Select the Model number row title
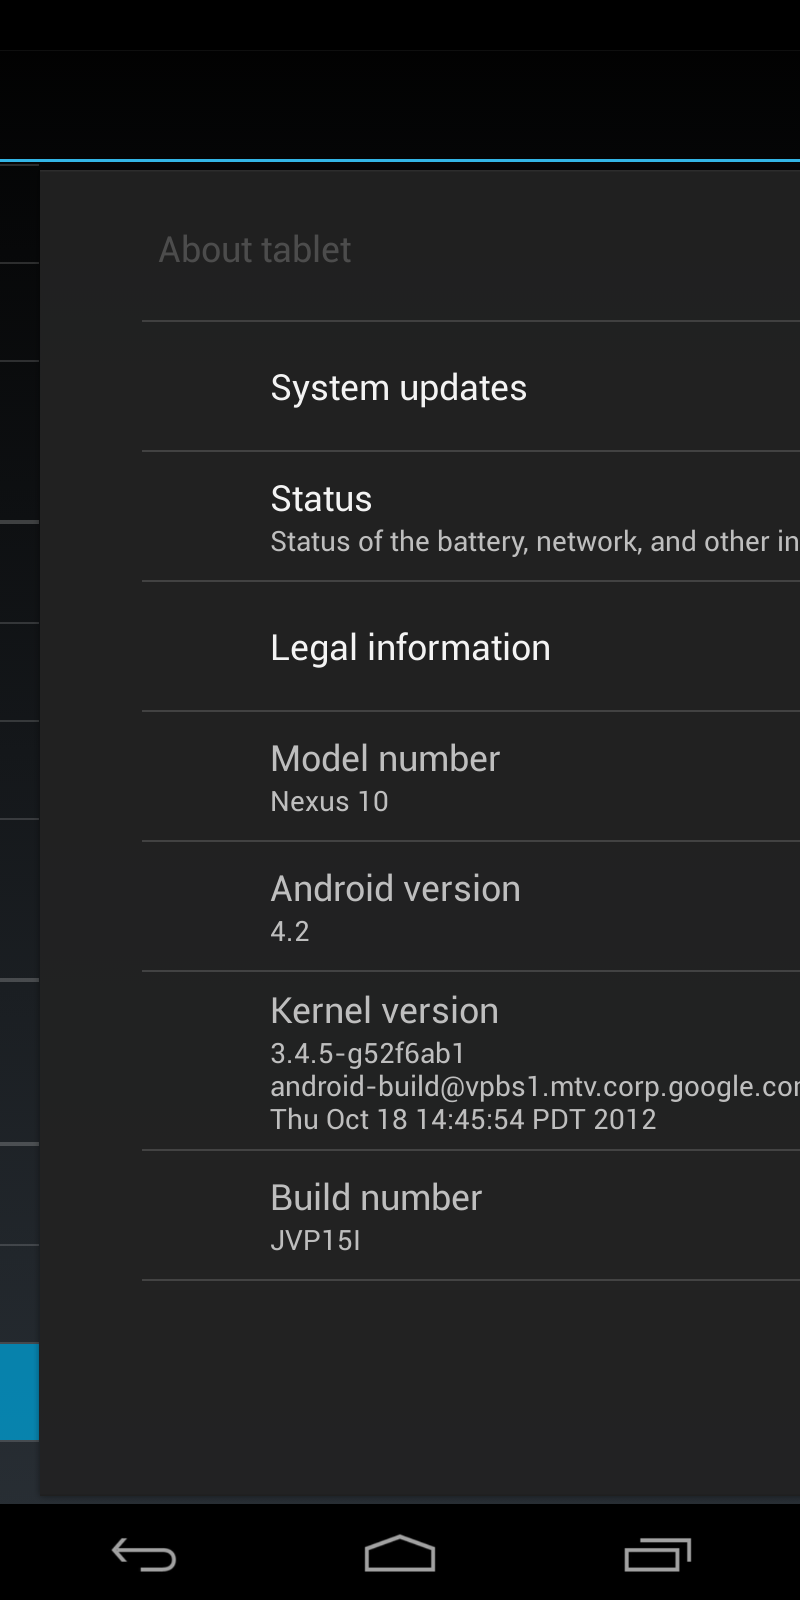800x1600 pixels. coord(385,758)
